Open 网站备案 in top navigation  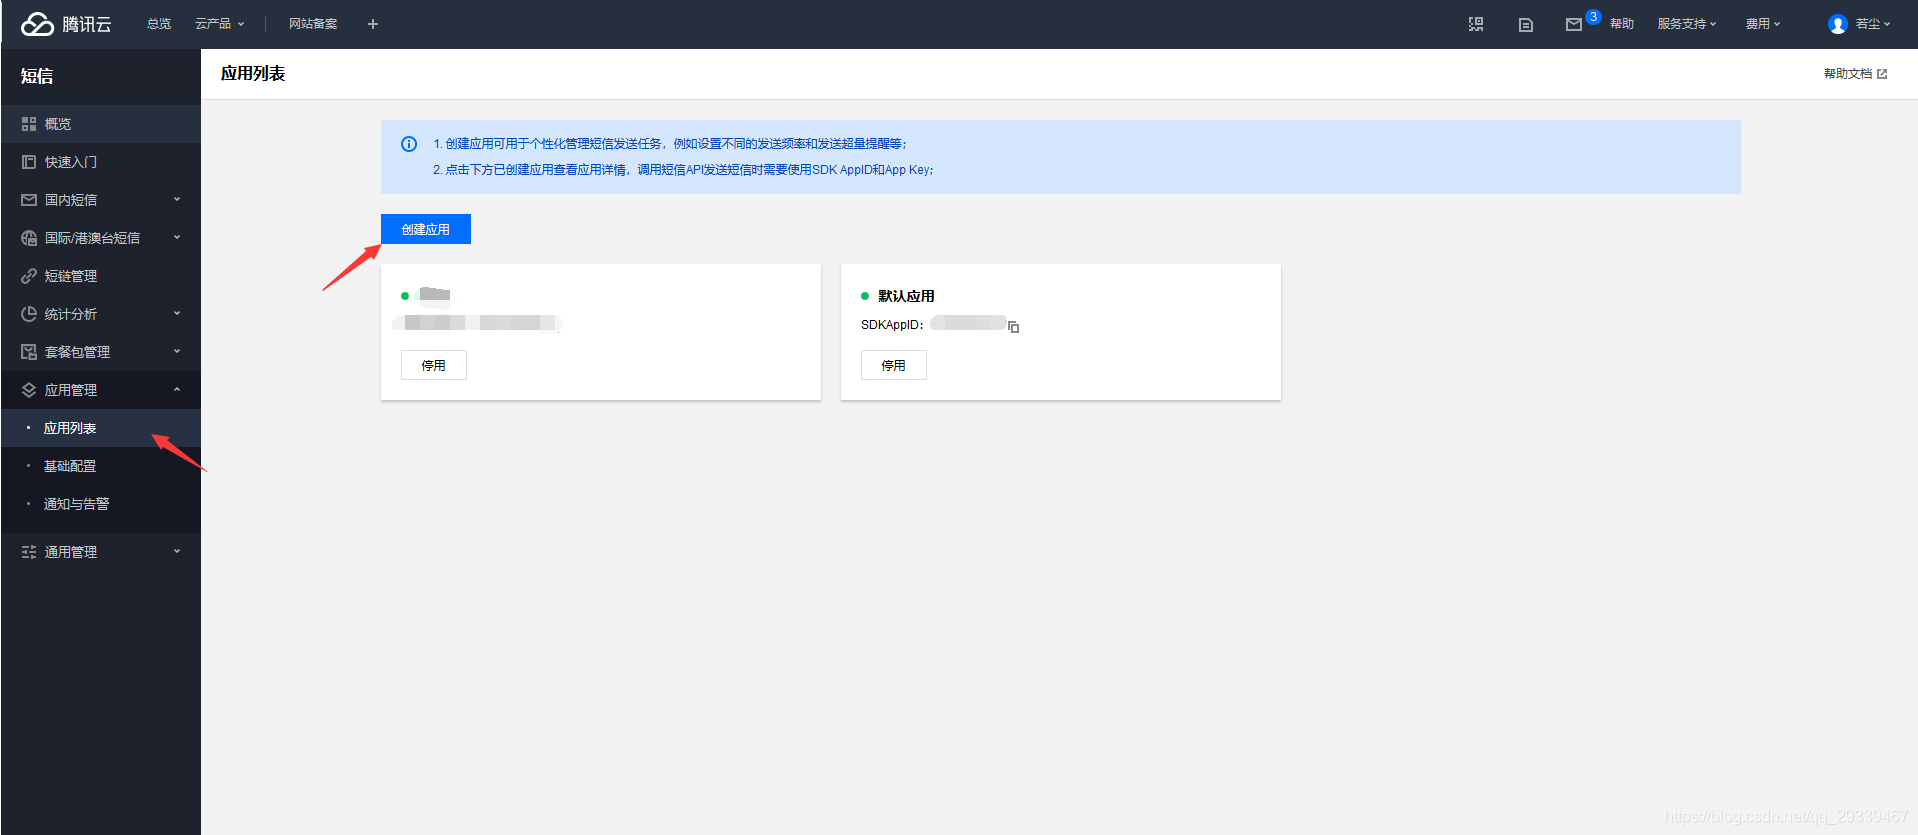click(x=313, y=24)
